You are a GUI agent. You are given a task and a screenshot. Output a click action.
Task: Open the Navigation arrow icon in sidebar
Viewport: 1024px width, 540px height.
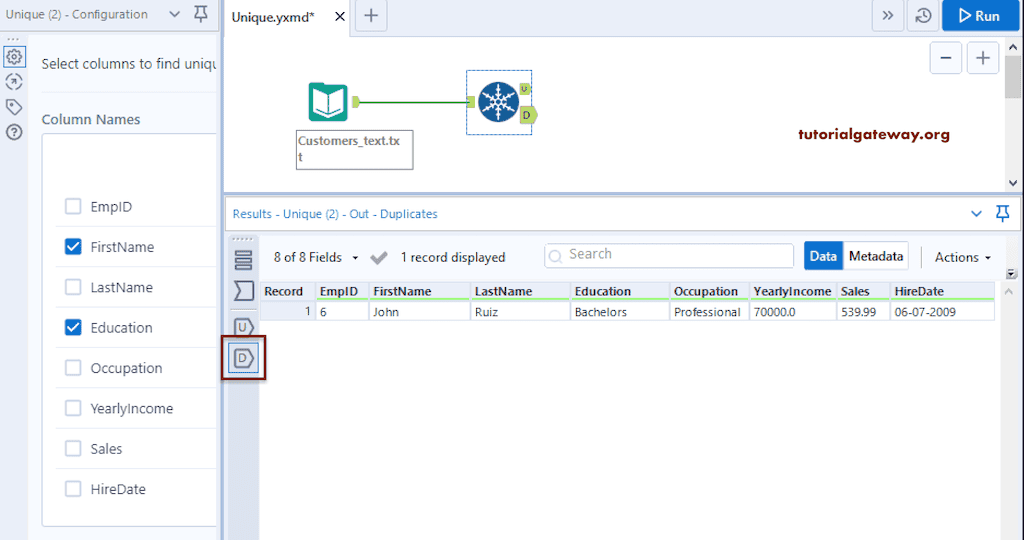14,82
